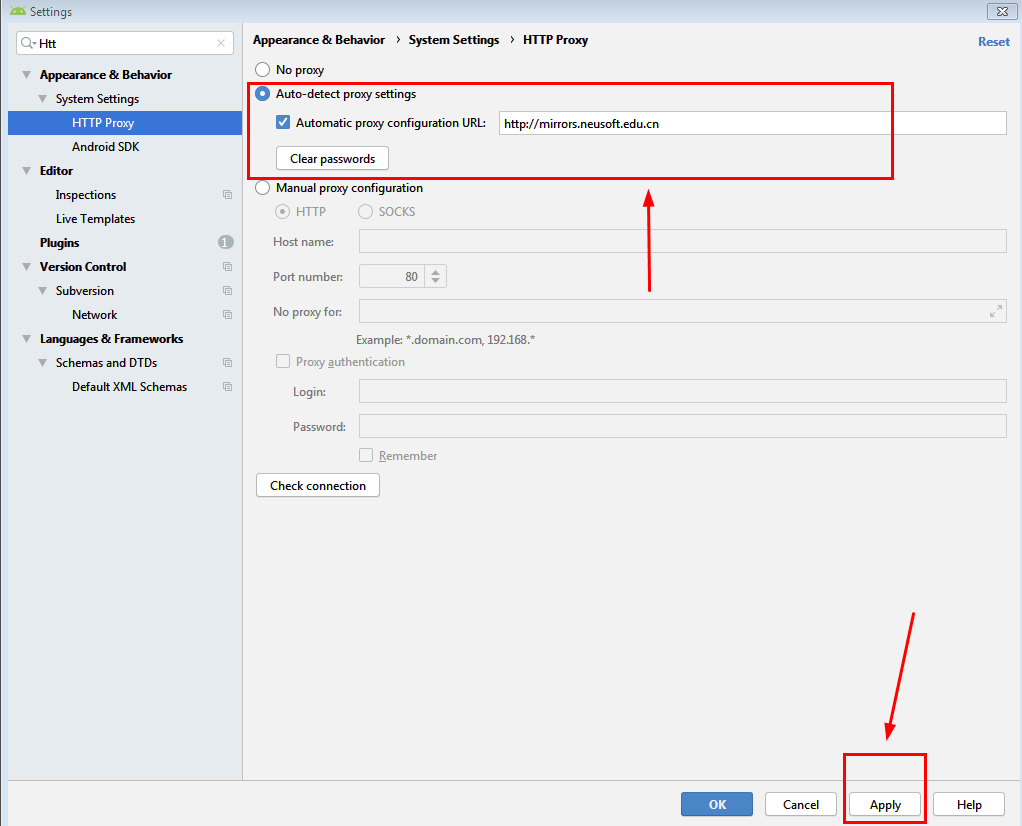Click the settings icon next to Inspections
This screenshot has height=826, width=1022.
[x=225, y=194]
